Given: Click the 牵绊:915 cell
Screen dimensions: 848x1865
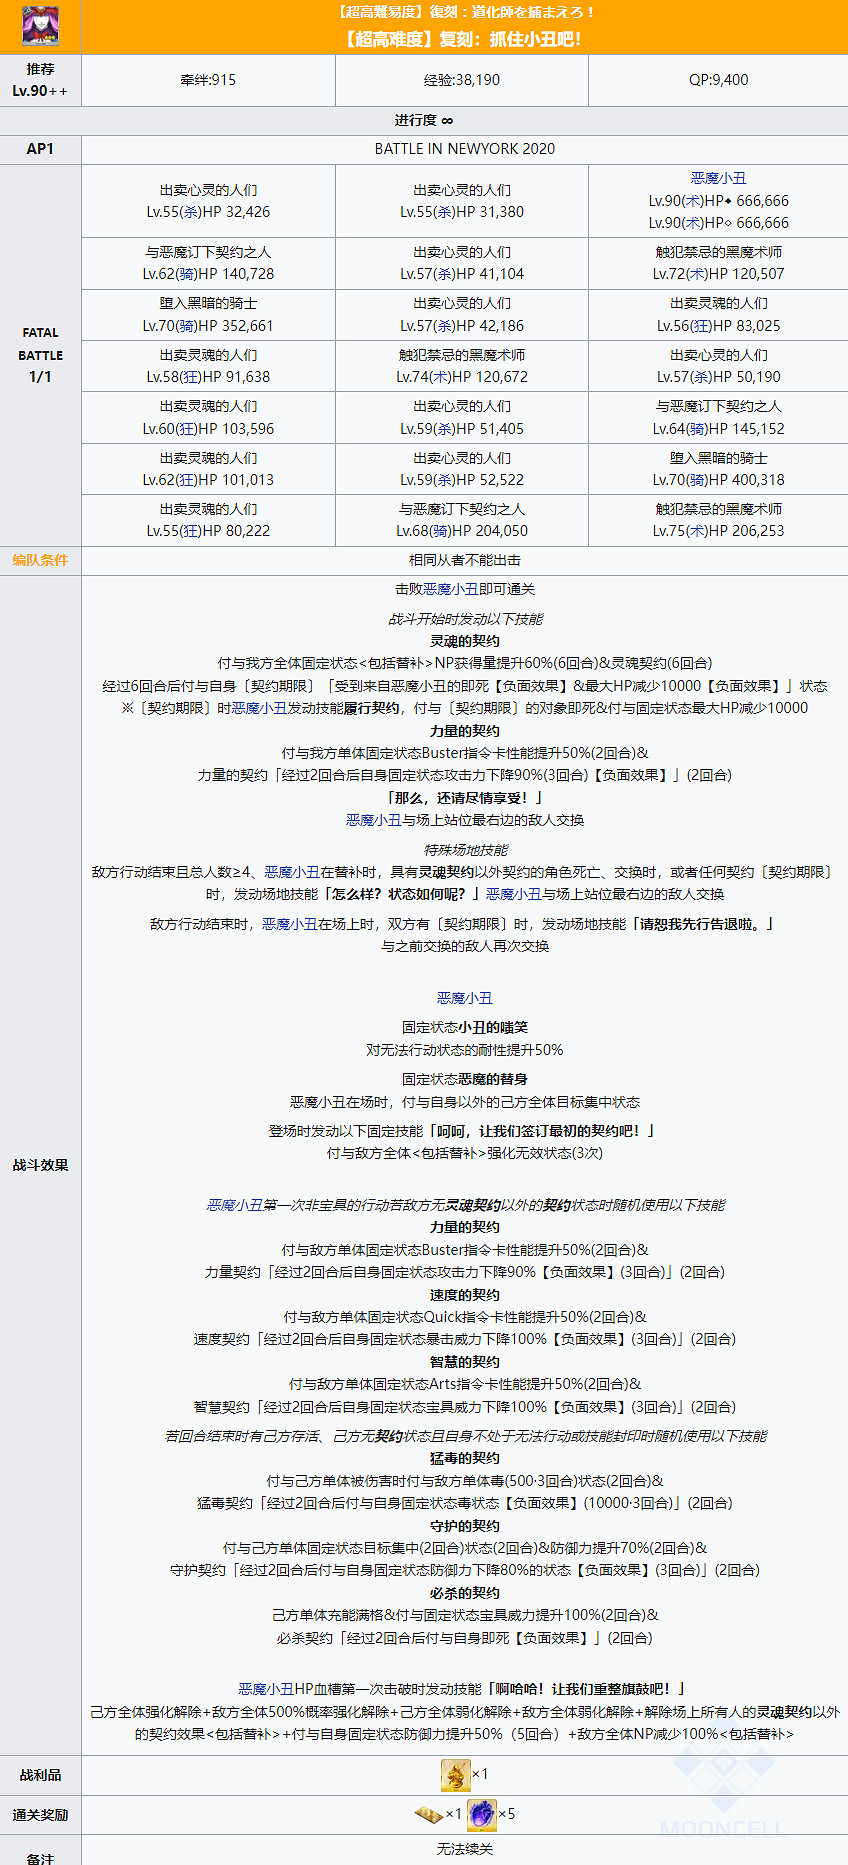Looking at the screenshot, I should coord(208,80).
